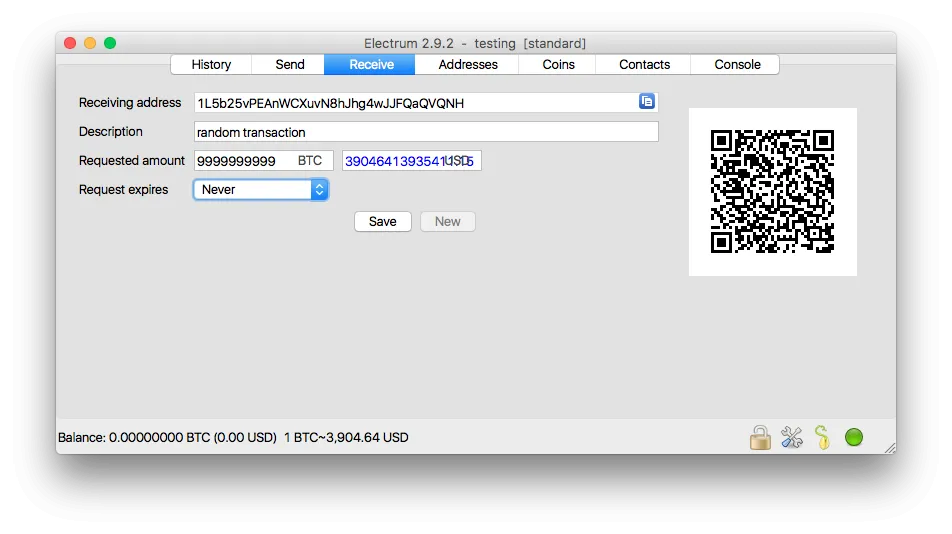Switch to the Send tab
This screenshot has width=952, height=534.
tap(290, 64)
